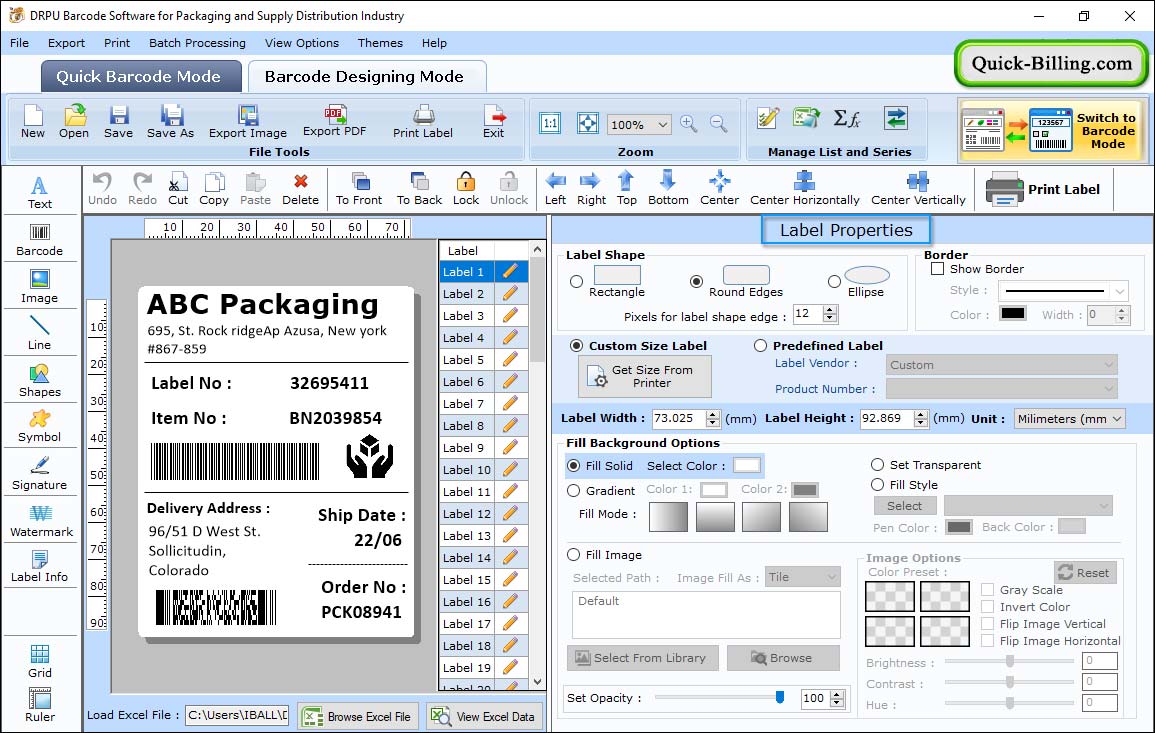Click the Exit icon

coord(494,122)
